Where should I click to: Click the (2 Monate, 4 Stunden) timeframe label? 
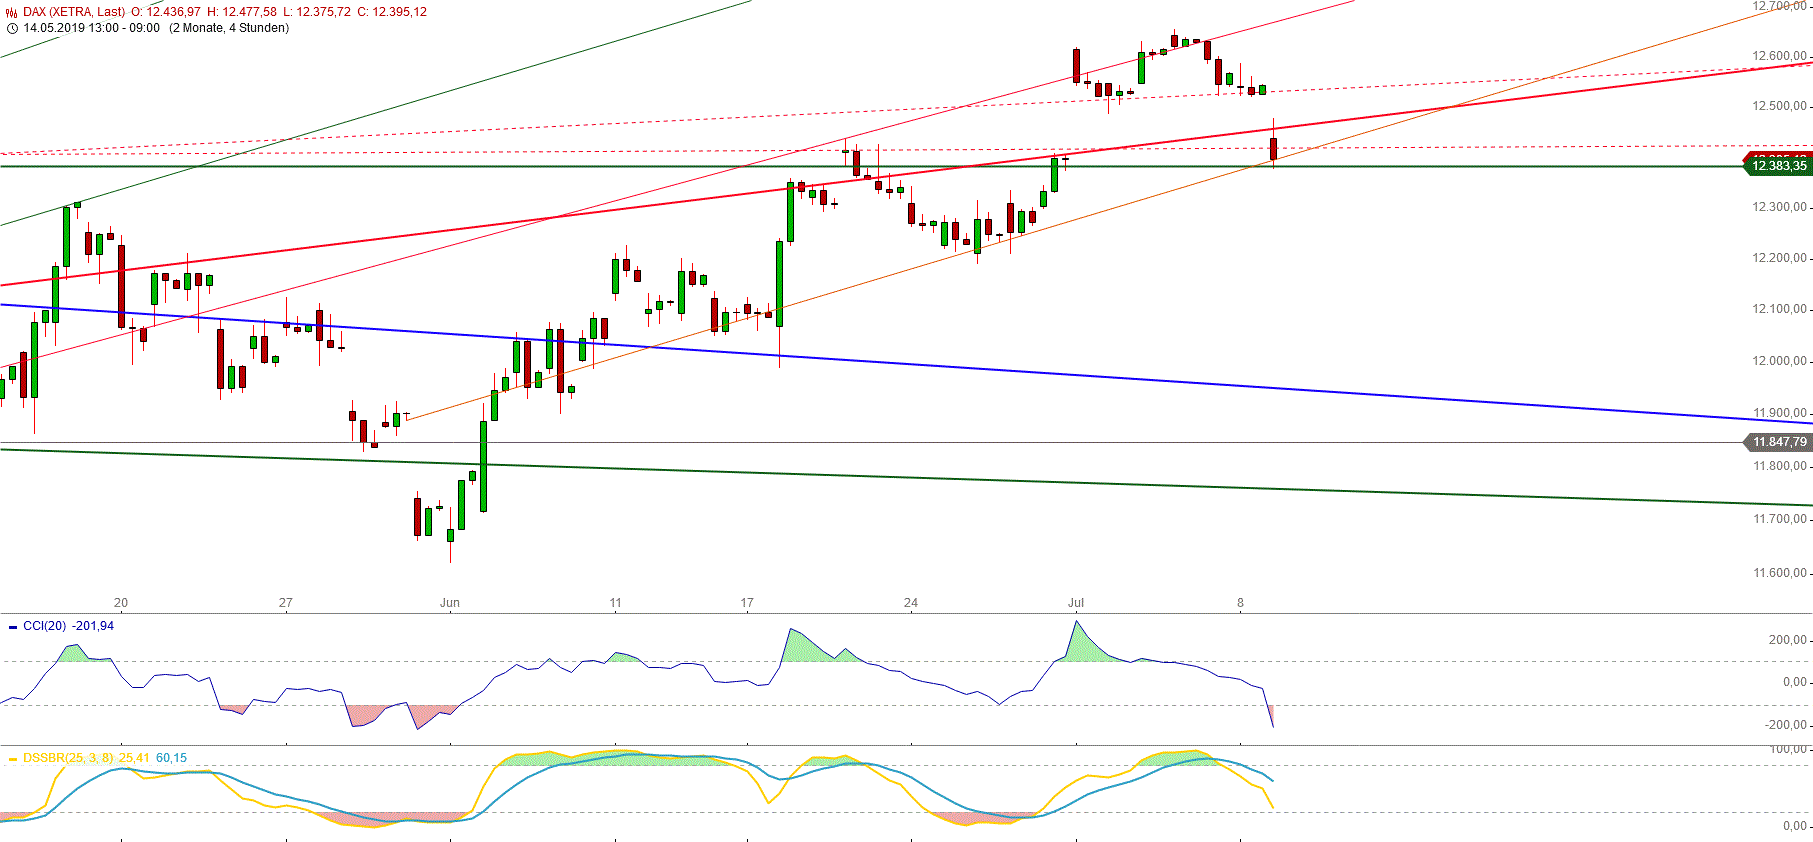point(229,28)
